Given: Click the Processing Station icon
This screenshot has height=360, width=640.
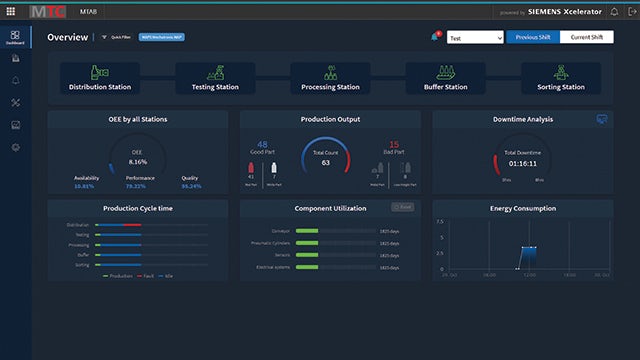Looking at the screenshot, I should (331, 73).
